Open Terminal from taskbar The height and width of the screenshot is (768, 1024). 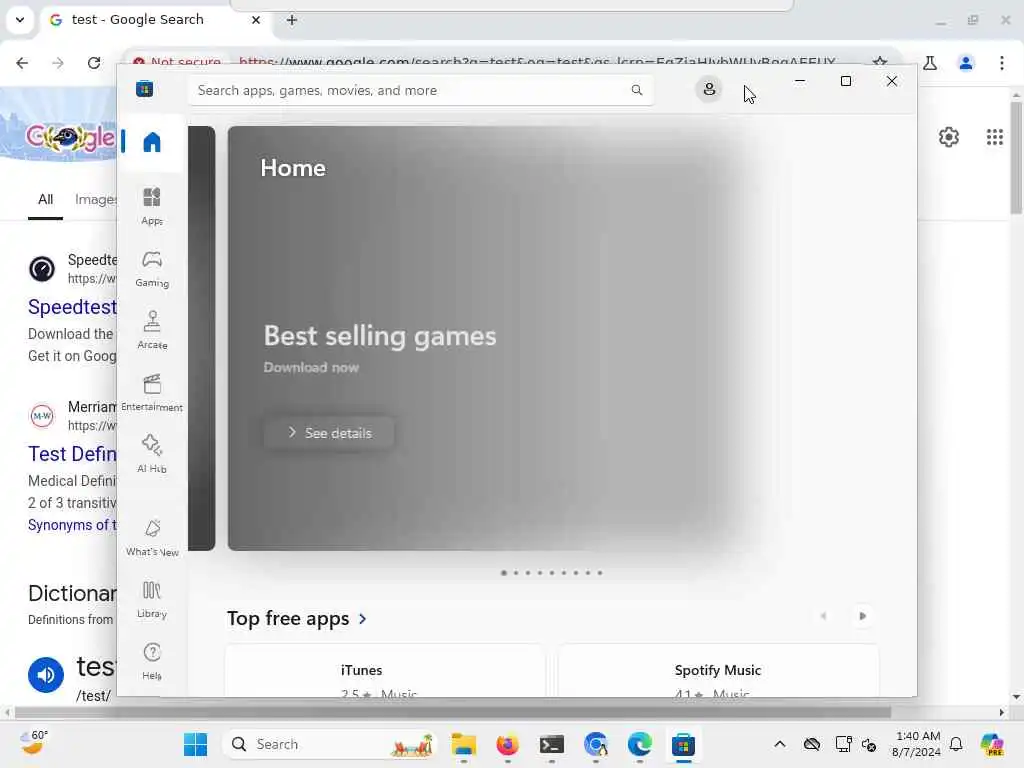[x=552, y=744]
